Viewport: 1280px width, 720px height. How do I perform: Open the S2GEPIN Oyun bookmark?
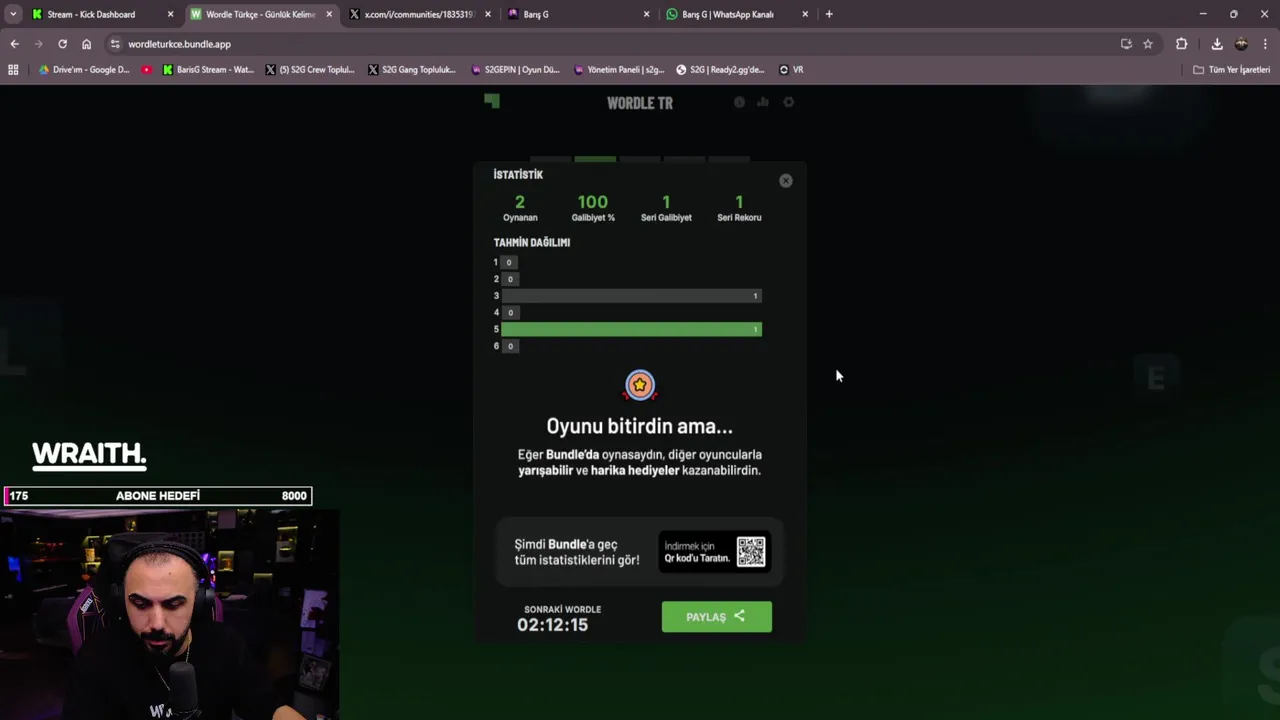(x=516, y=70)
